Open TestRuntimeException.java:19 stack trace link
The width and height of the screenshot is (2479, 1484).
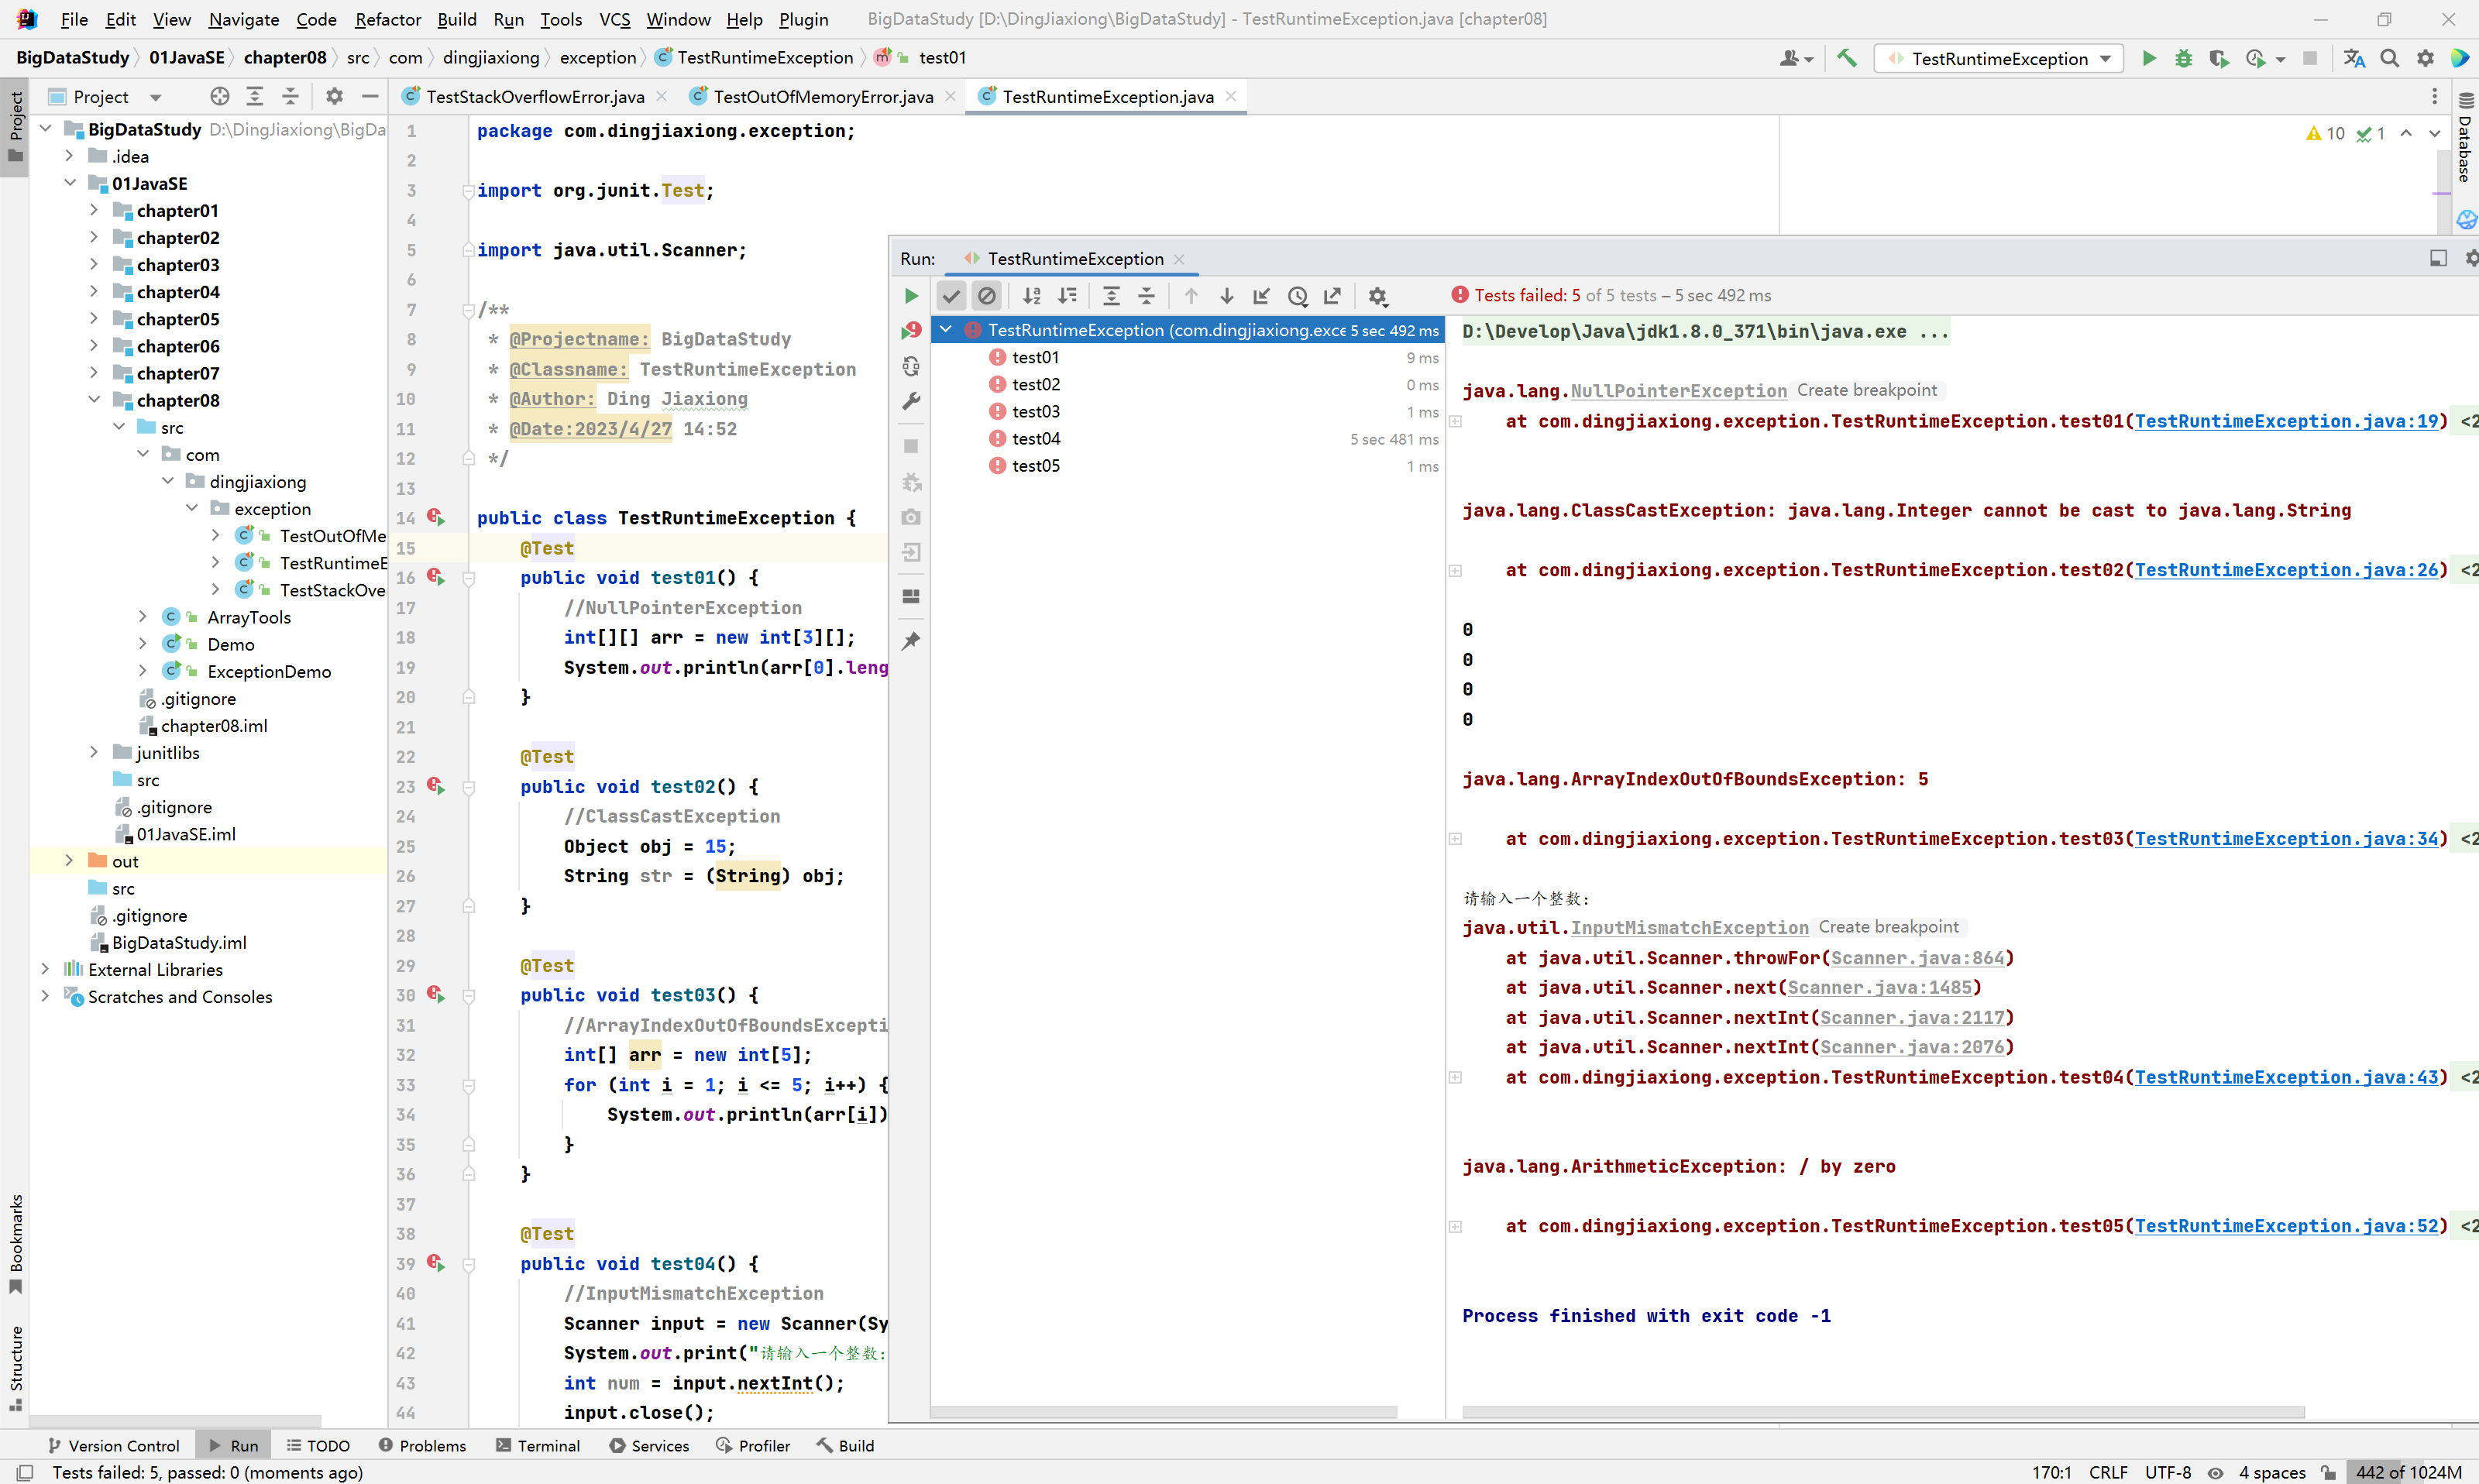(x=2287, y=421)
